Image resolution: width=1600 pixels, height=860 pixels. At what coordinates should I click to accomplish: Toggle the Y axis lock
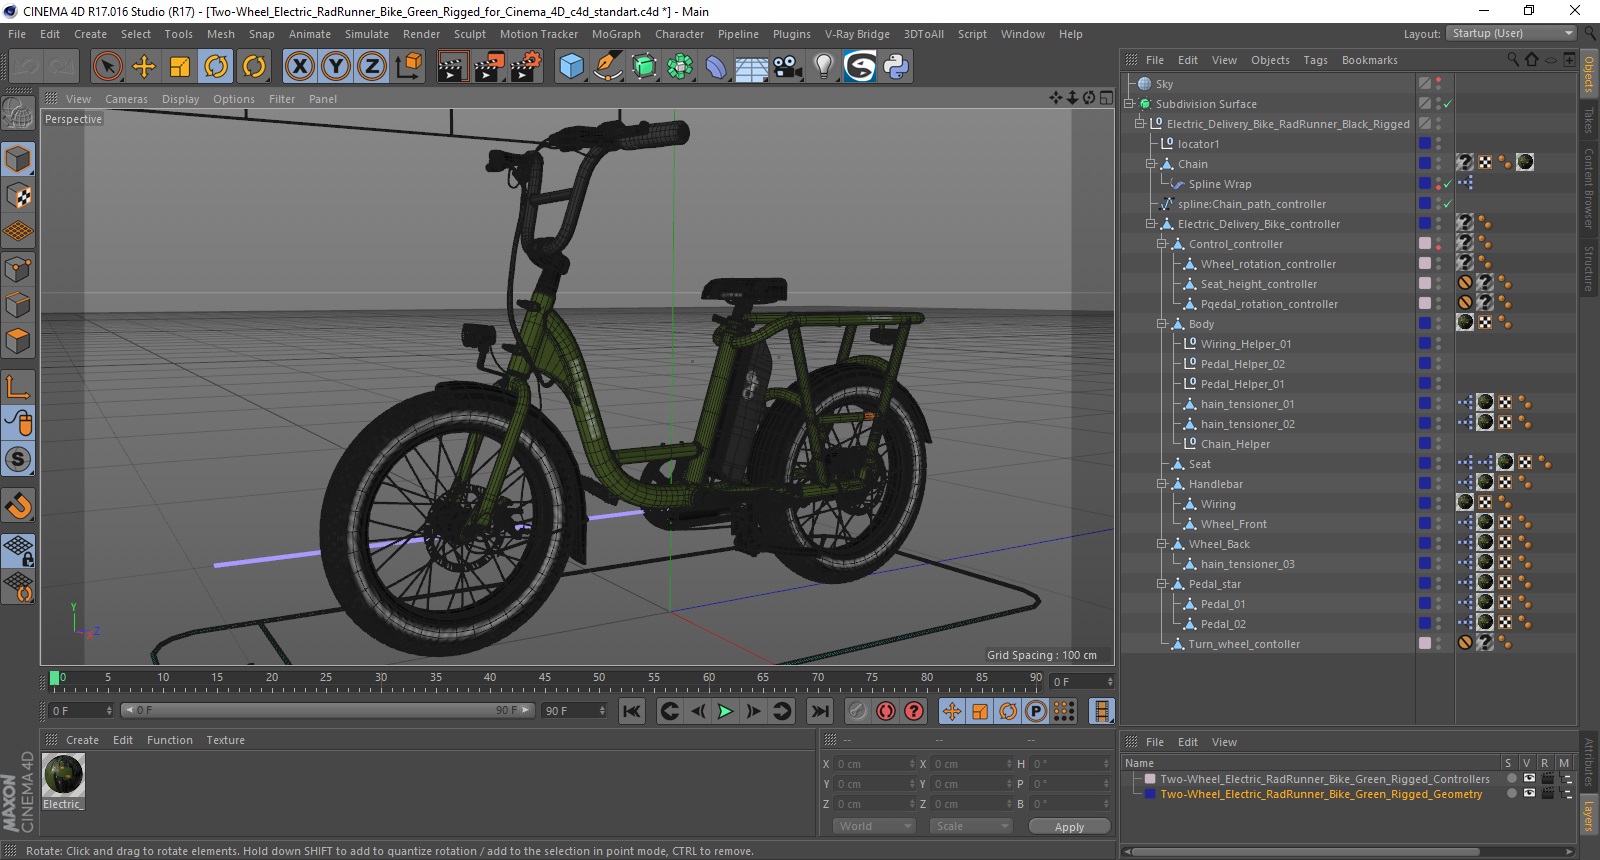(336, 67)
